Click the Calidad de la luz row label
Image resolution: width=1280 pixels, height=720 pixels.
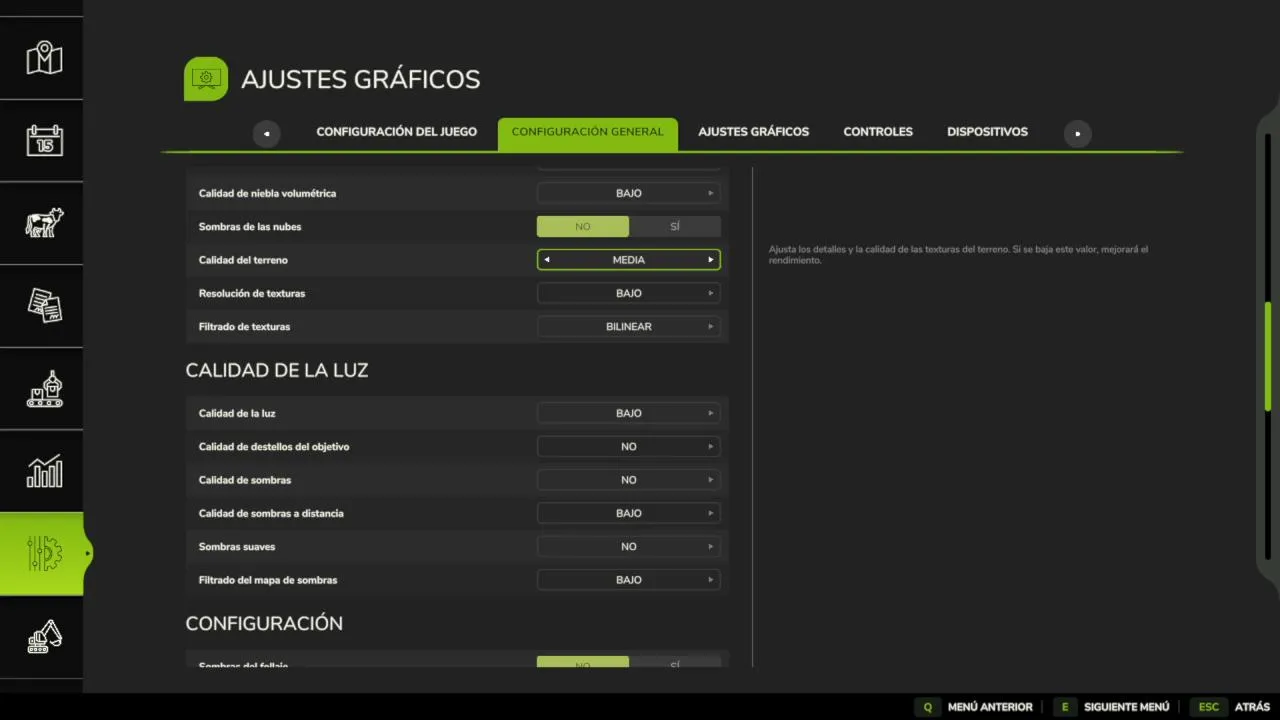pos(237,413)
